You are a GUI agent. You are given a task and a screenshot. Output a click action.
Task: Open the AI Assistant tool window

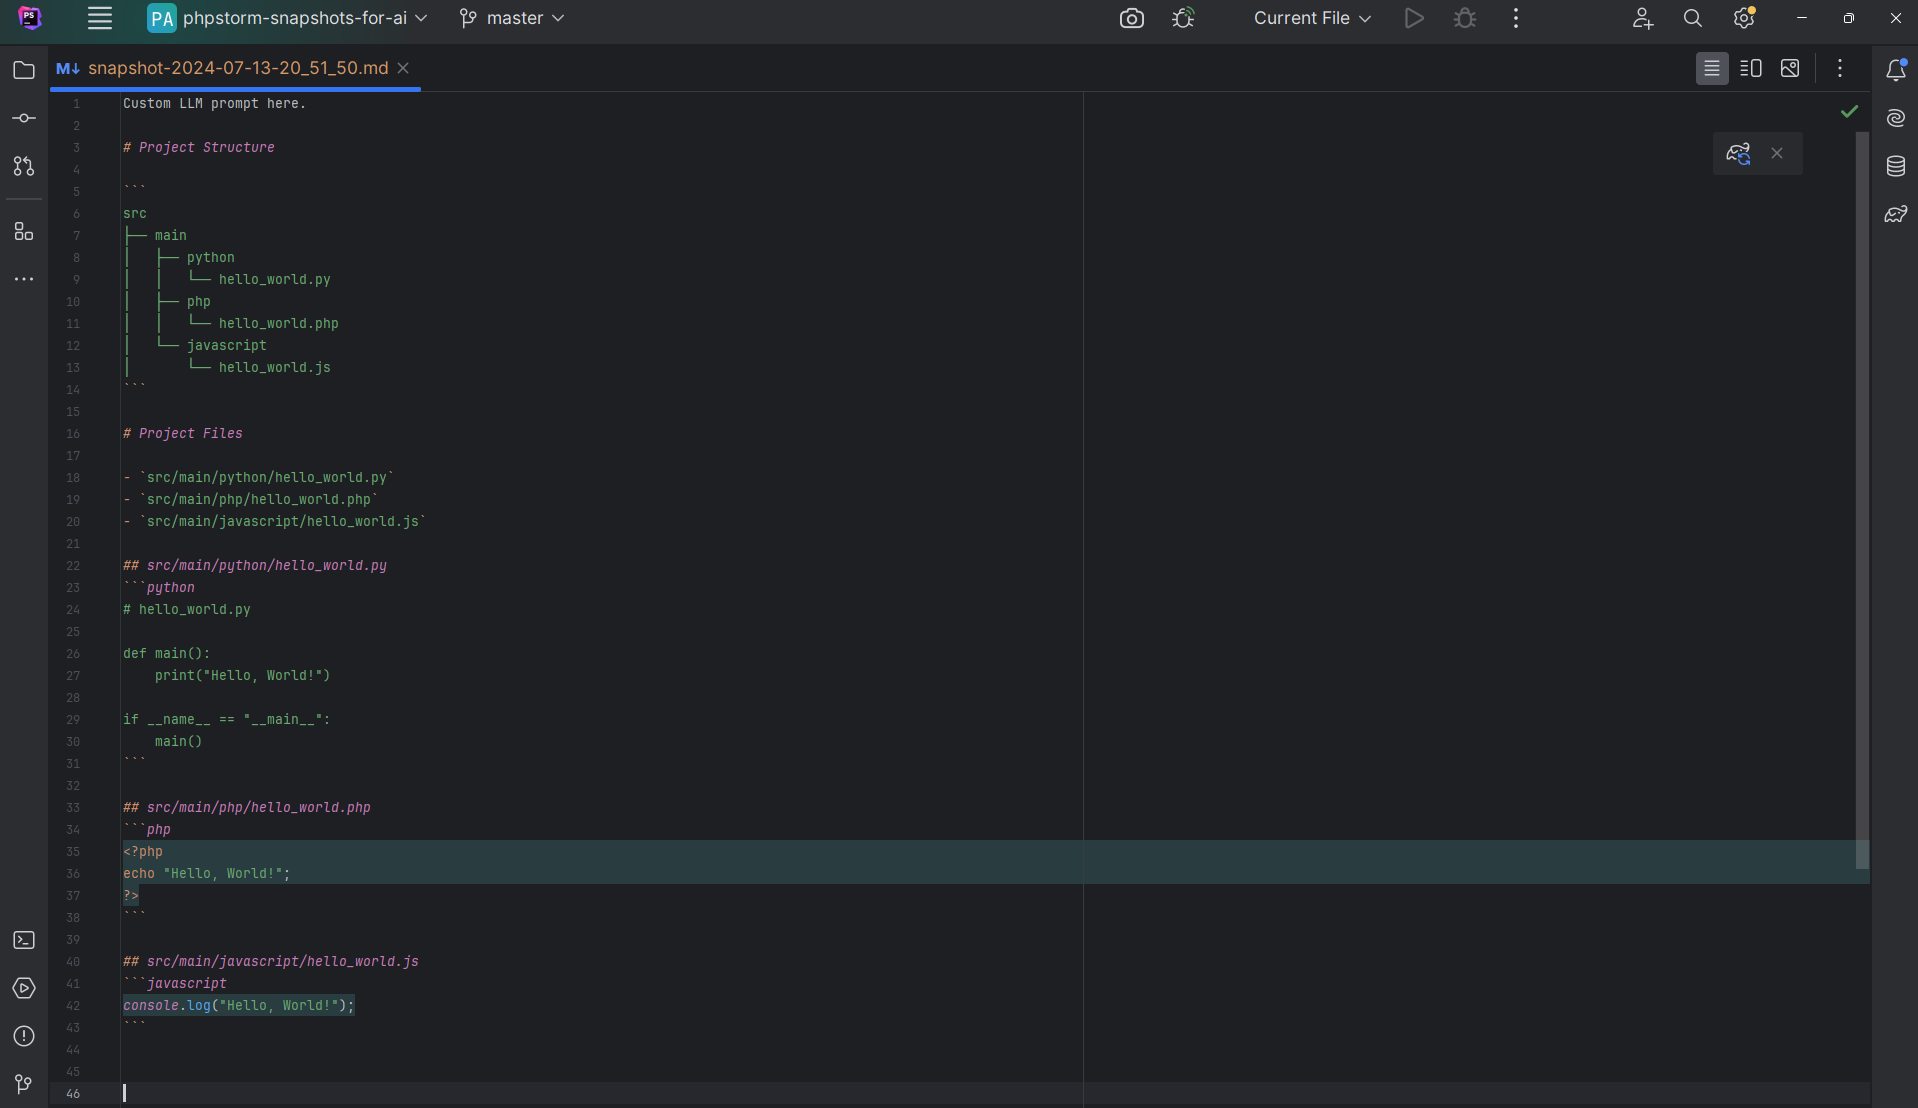[1896, 118]
